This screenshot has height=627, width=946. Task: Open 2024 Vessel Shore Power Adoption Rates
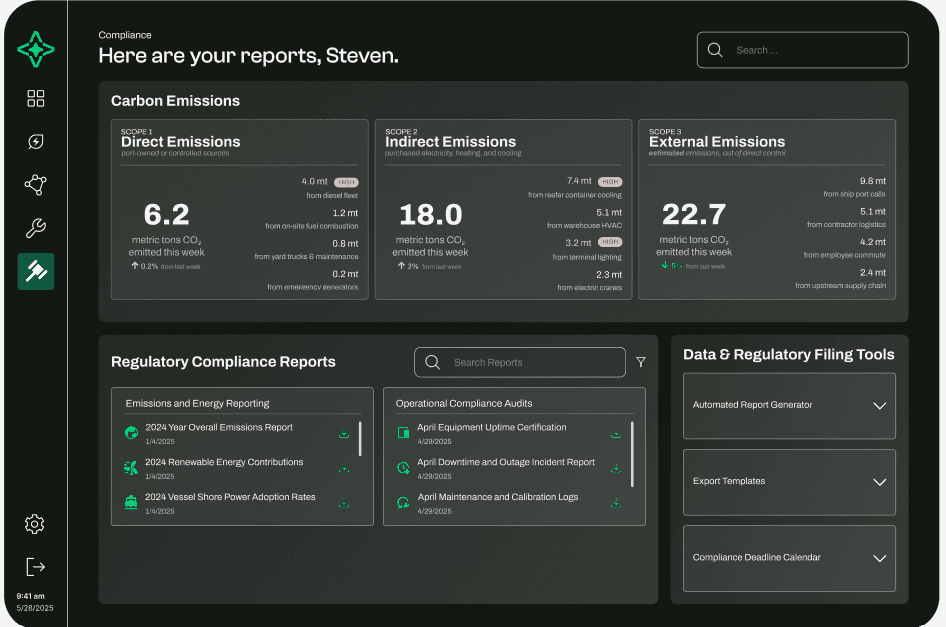(230, 497)
